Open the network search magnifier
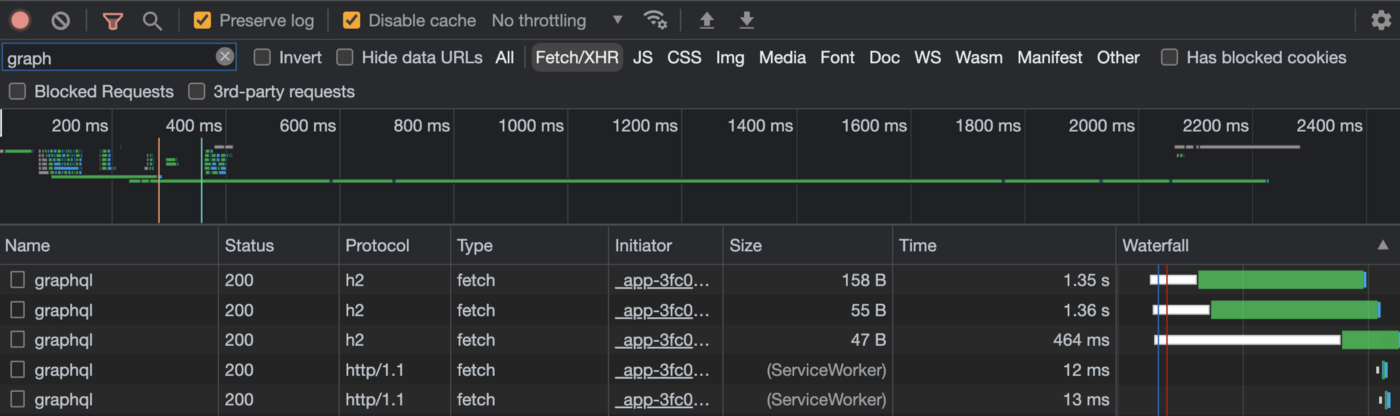Viewport: 1400px width, 416px height. [152, 20]
